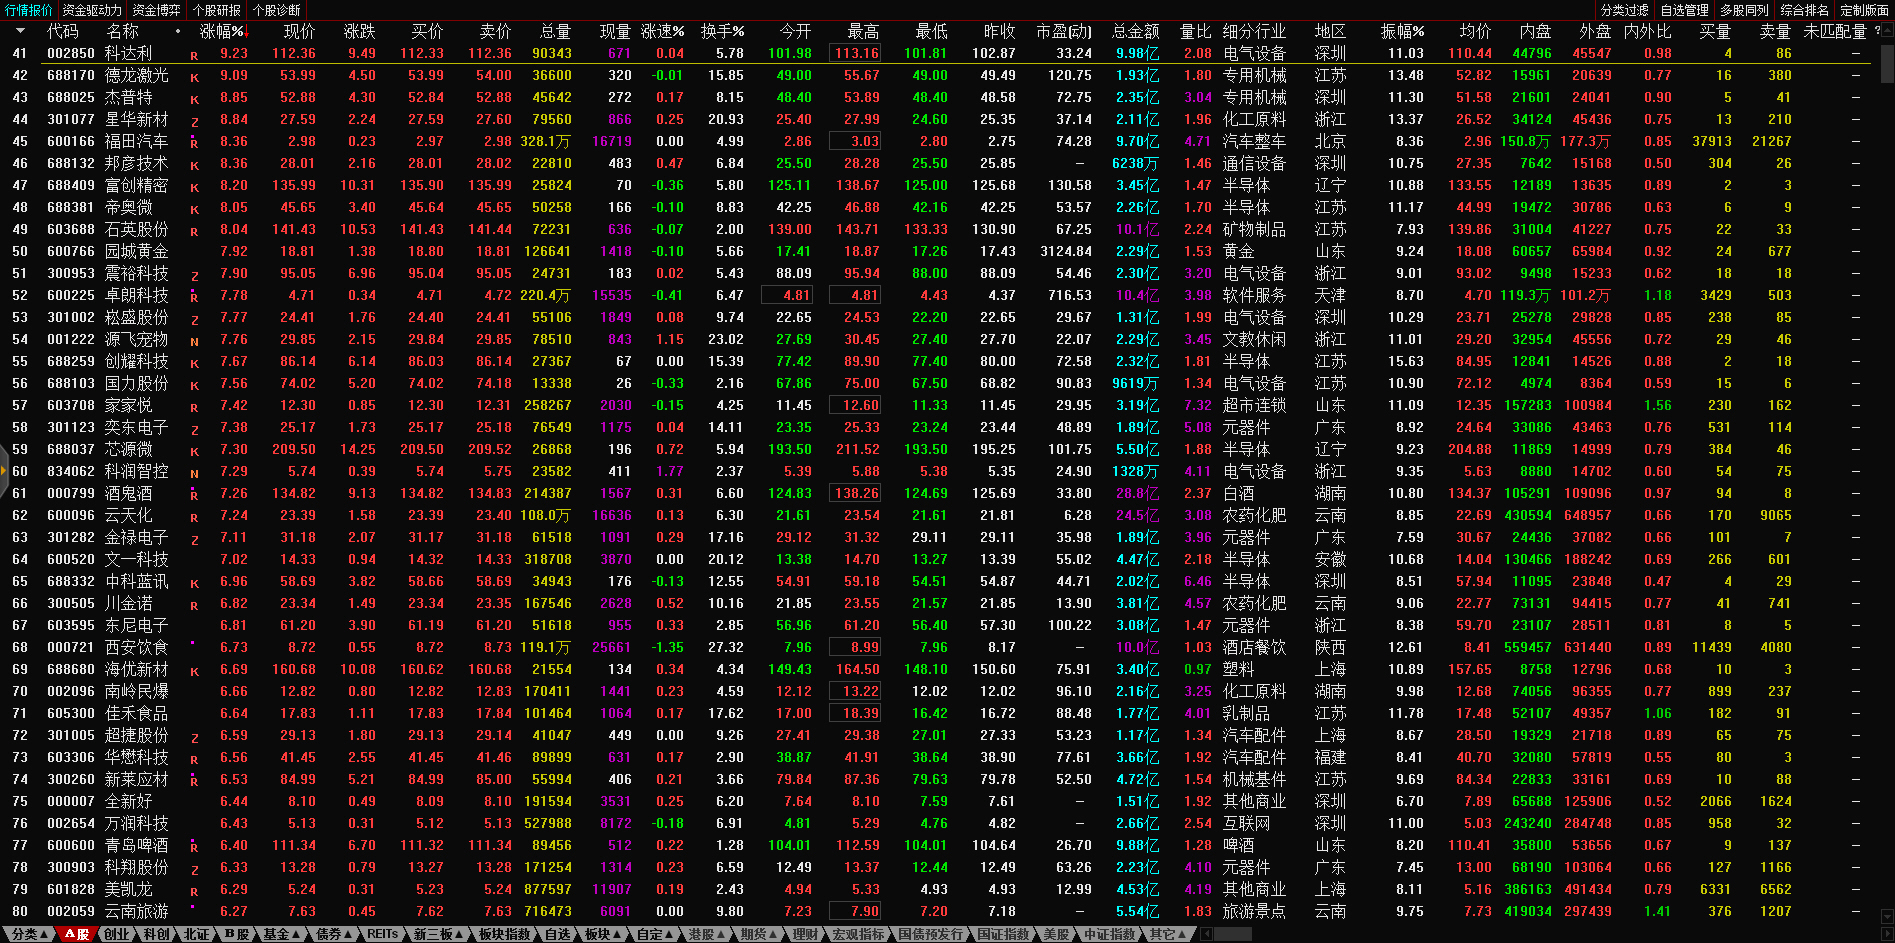Screen dimensions: 1895x943
Task: Switch to the 资金驱动力 tab
Action: [92, 10]
